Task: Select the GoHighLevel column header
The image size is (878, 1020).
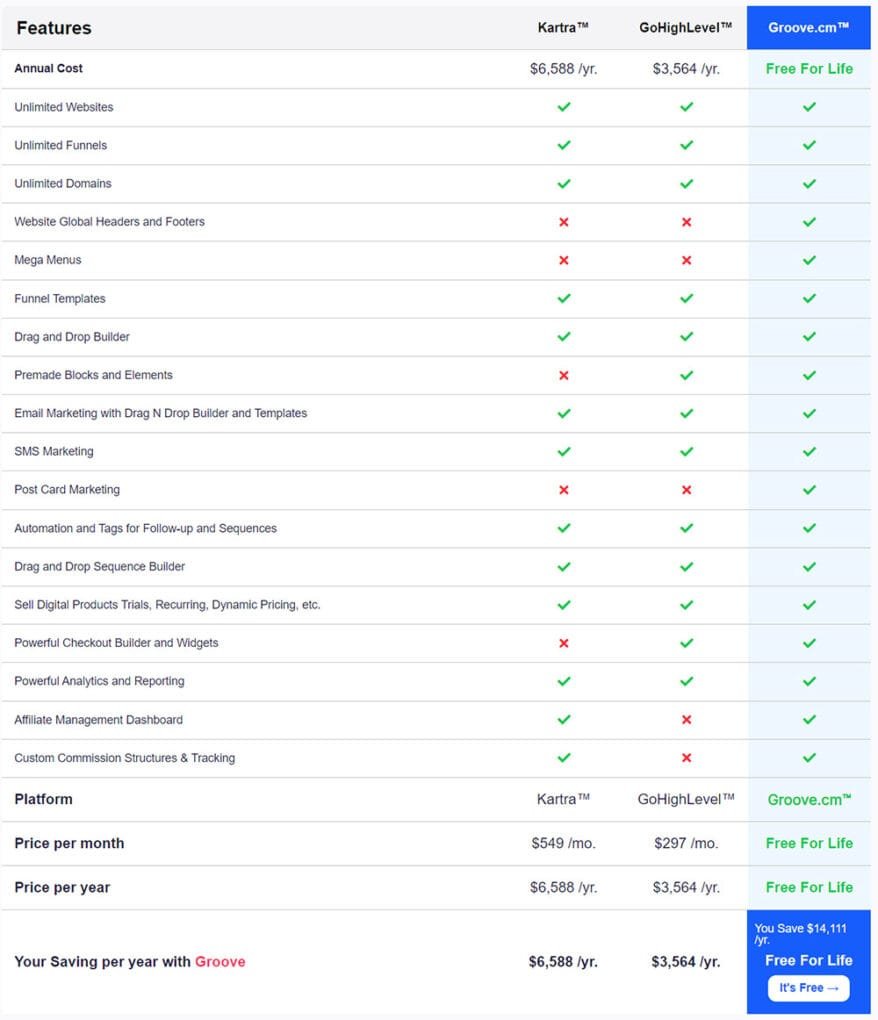Action: pos(686,28)
